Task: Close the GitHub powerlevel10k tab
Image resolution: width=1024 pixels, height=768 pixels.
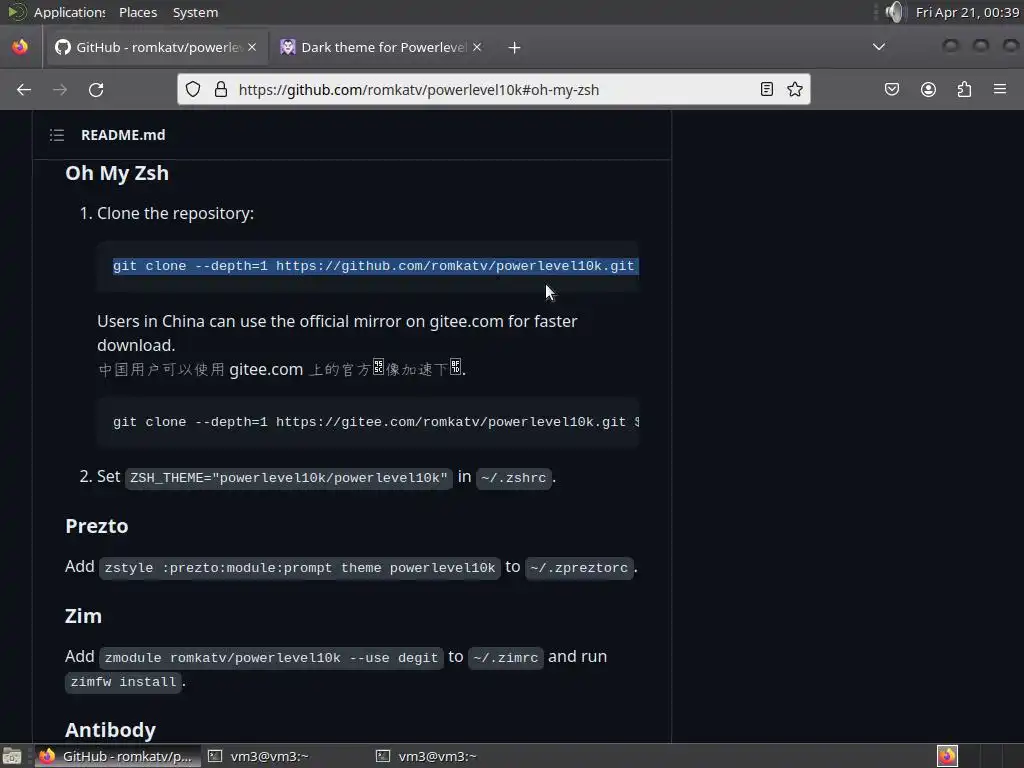Action: (252, 47)
